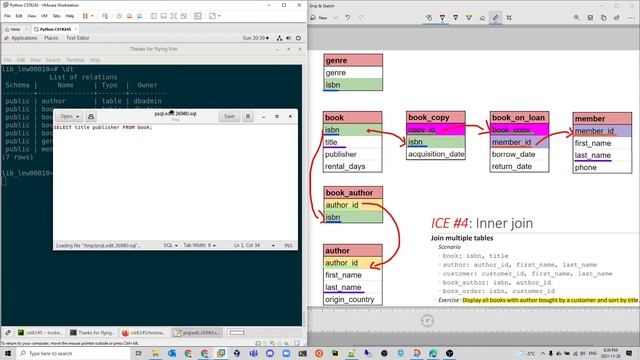Enter VMware full screen mode
The height and width of the screenshot is (360, 640).
[x=173, y=16]
